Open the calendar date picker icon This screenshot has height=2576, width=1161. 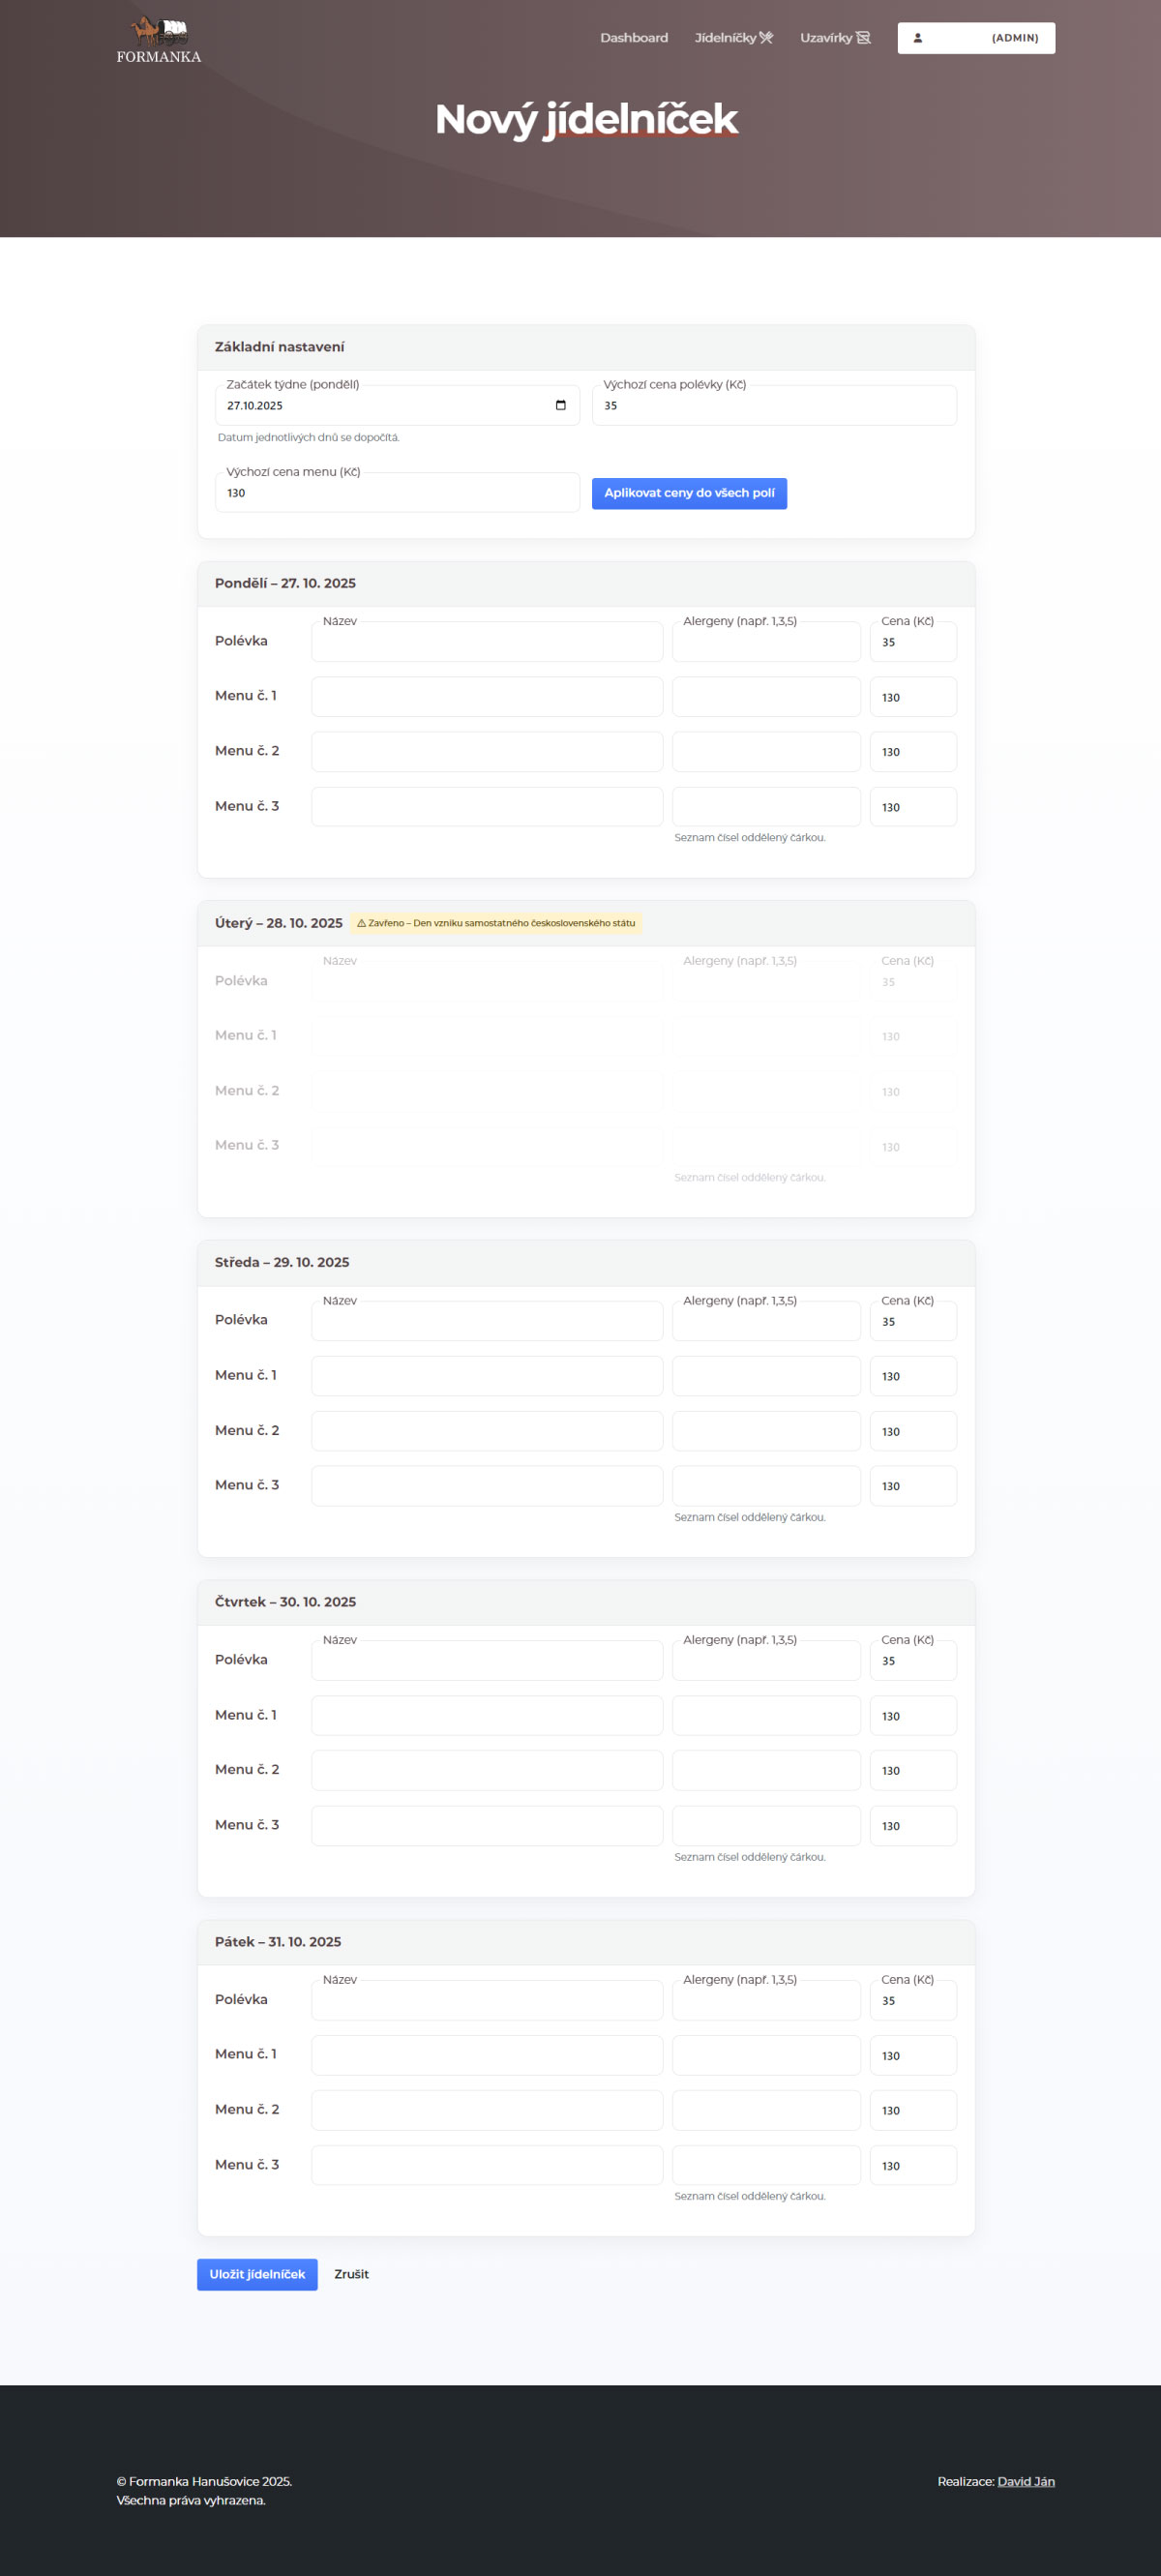[560, 405]
